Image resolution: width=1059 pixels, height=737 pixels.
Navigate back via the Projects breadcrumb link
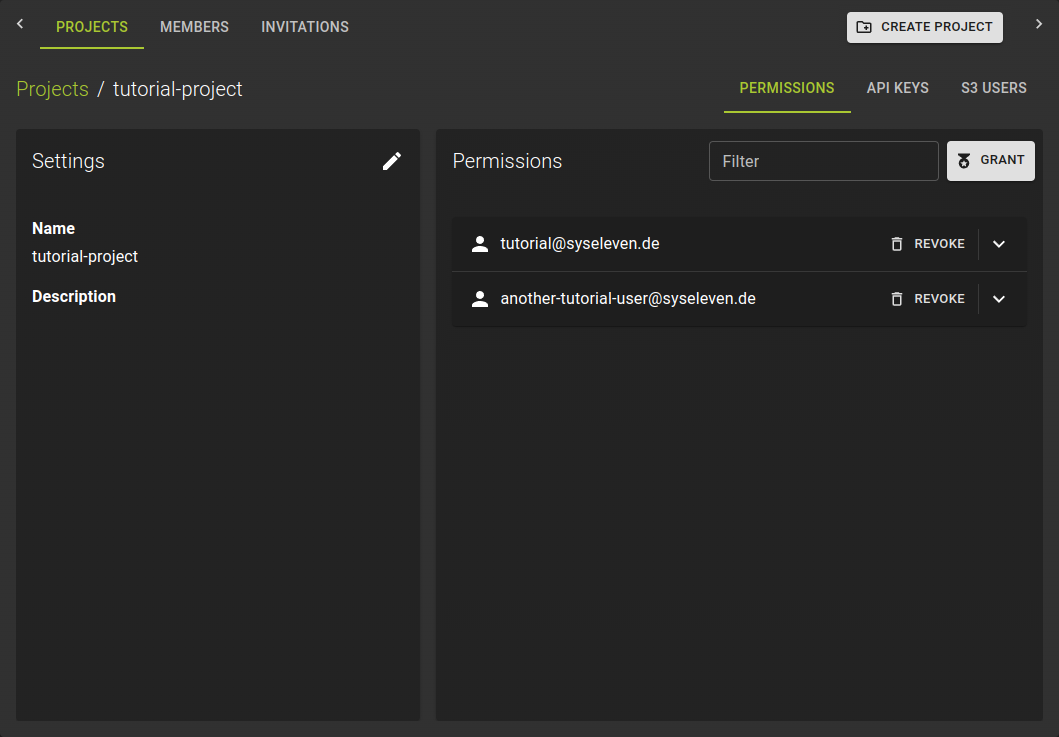click(x=52, y=89)
